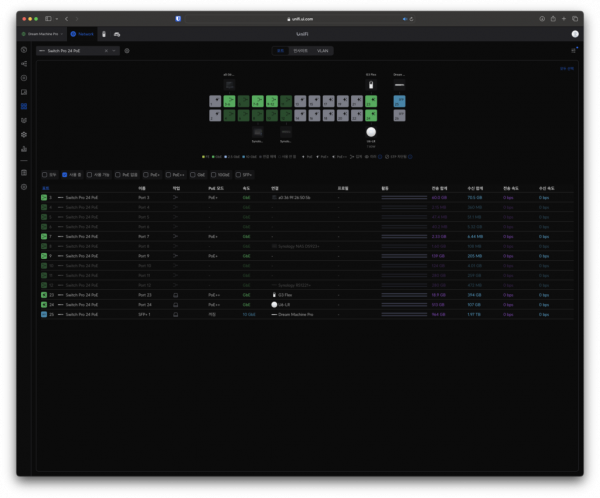The height and width of the screenshot is (498, 600).
Task: Open the topology icon in the left sidebar
Action: coord(24,63)
